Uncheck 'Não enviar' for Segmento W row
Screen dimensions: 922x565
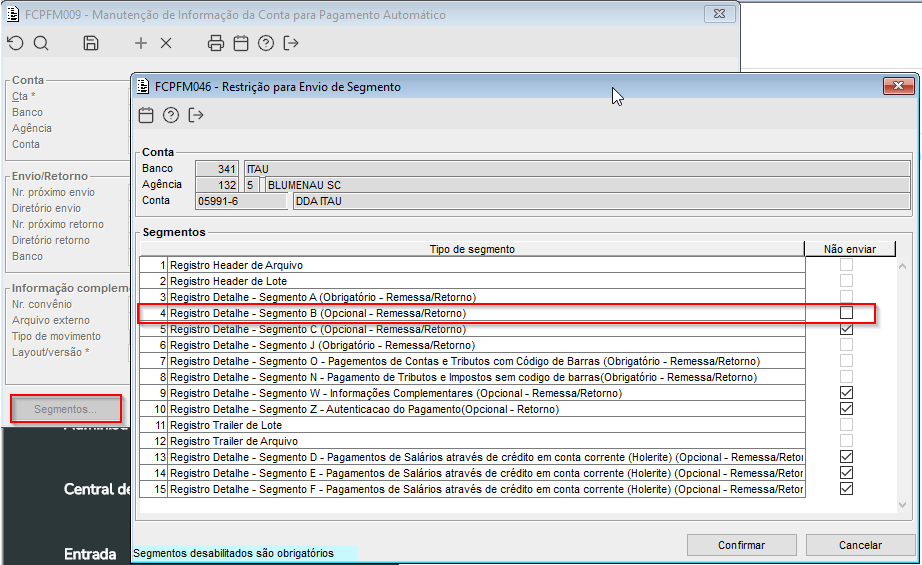pos(846,393)
